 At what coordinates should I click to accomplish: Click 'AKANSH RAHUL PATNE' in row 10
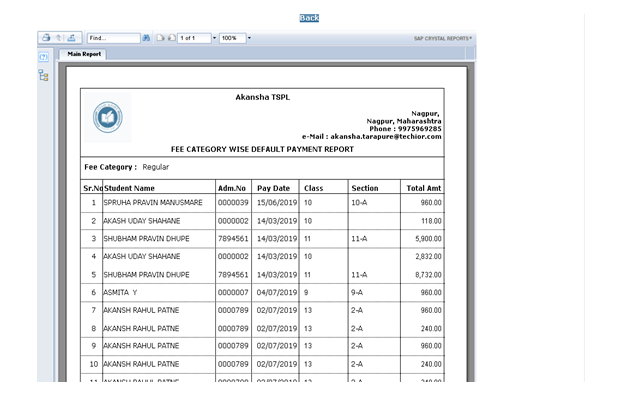click(141, 364)
